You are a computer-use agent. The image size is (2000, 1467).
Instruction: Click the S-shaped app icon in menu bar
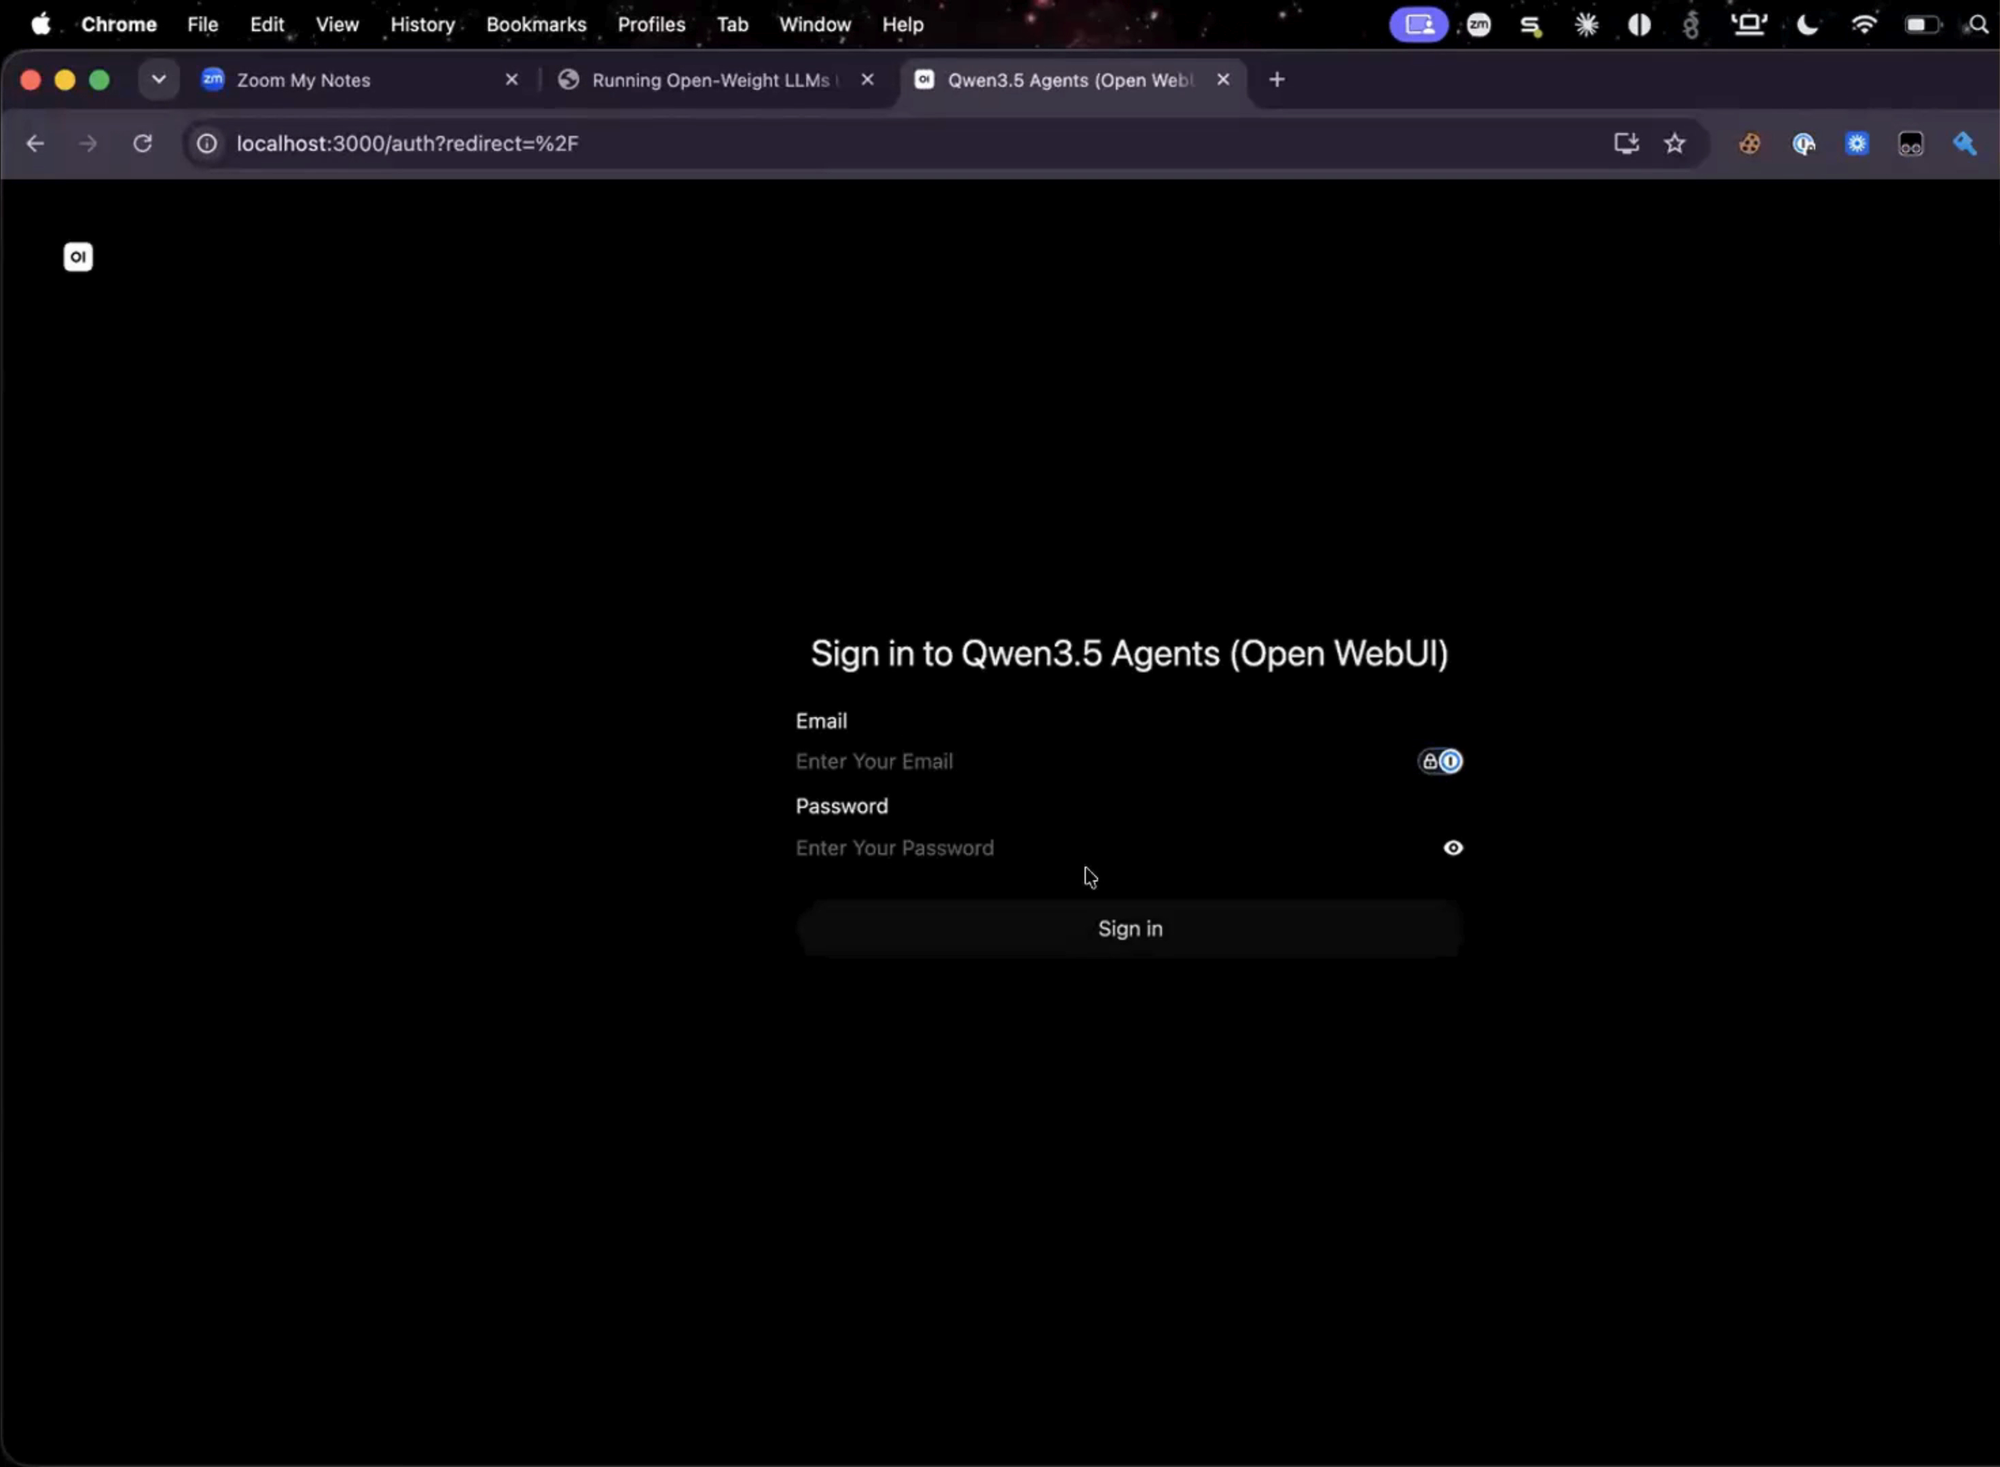tap(1530, 25)
